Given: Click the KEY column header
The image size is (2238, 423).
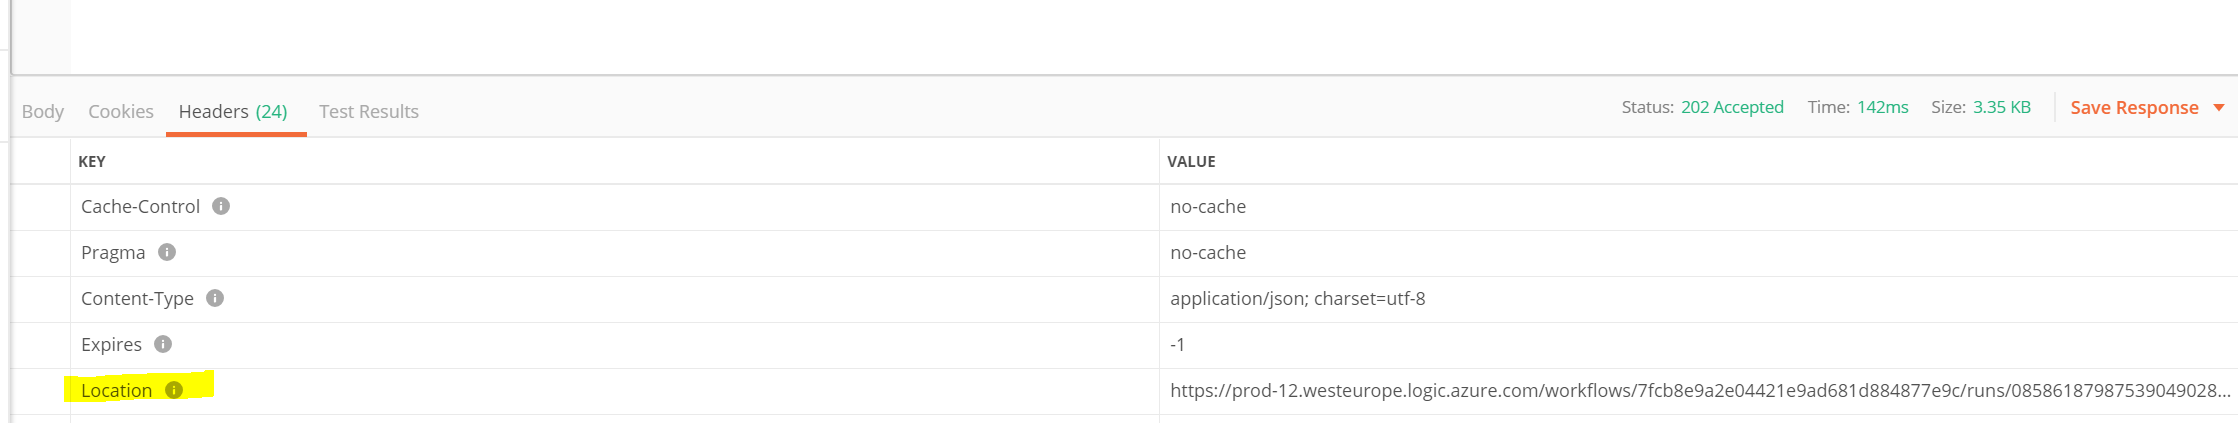Looking at the screenshot, I should (92, 162).
